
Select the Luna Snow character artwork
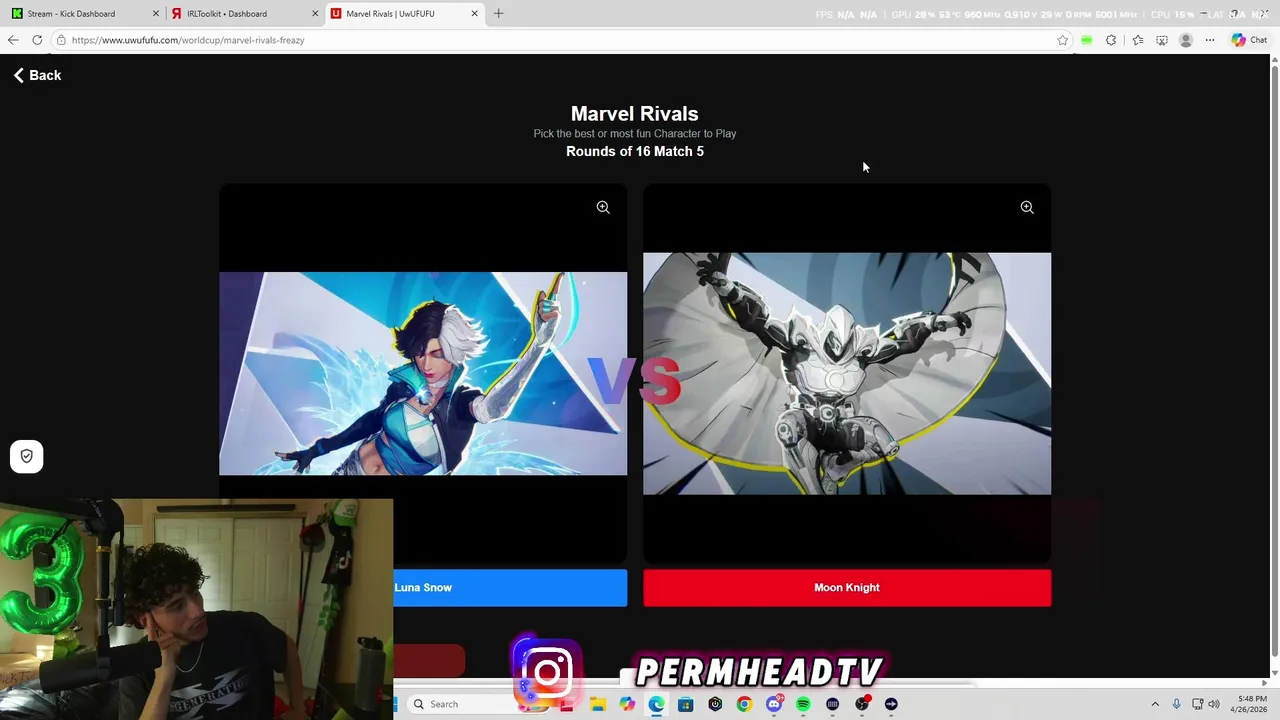point(423,373)
